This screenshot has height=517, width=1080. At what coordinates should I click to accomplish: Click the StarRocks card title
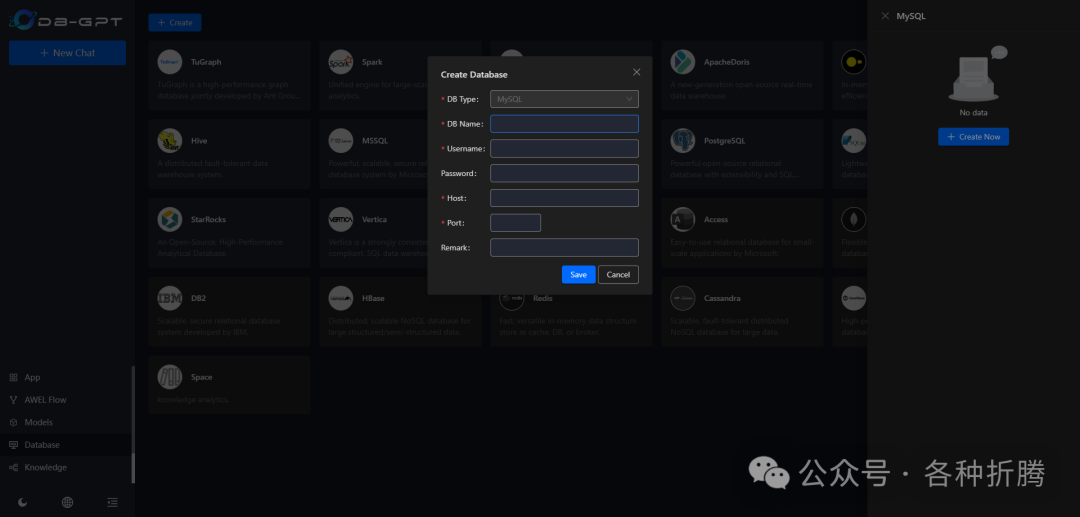pos(208,220)
